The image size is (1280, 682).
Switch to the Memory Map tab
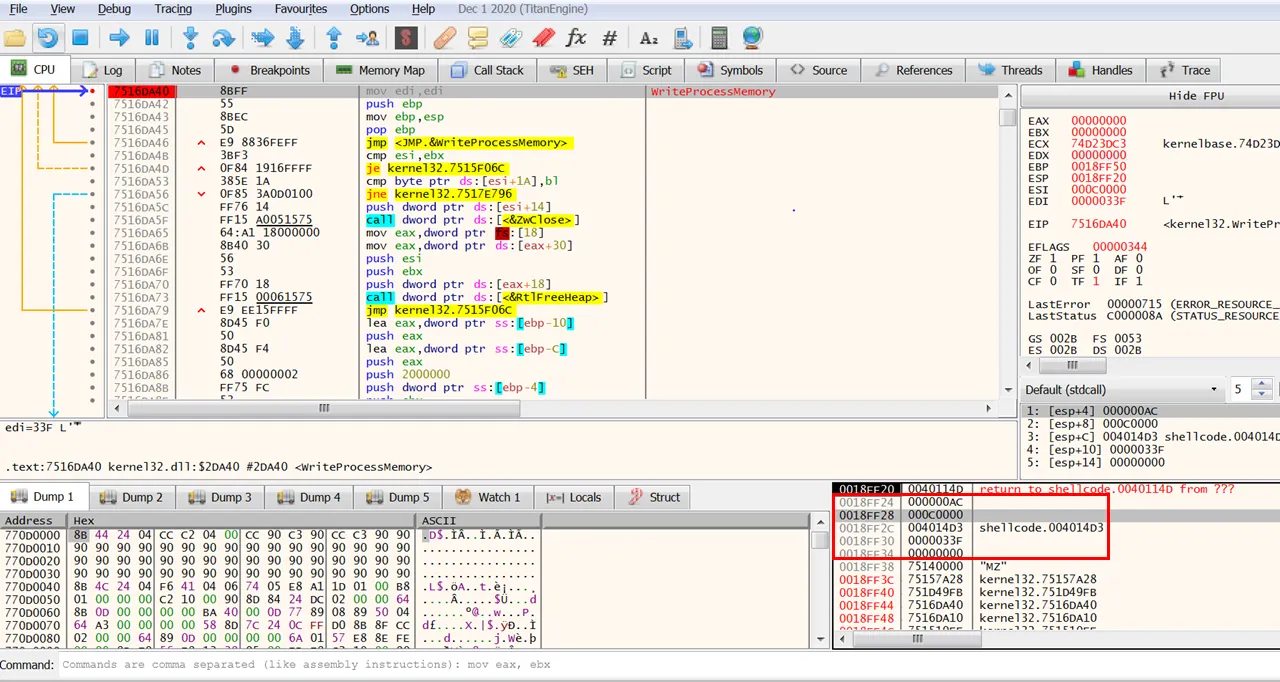(x=379, y=70)
